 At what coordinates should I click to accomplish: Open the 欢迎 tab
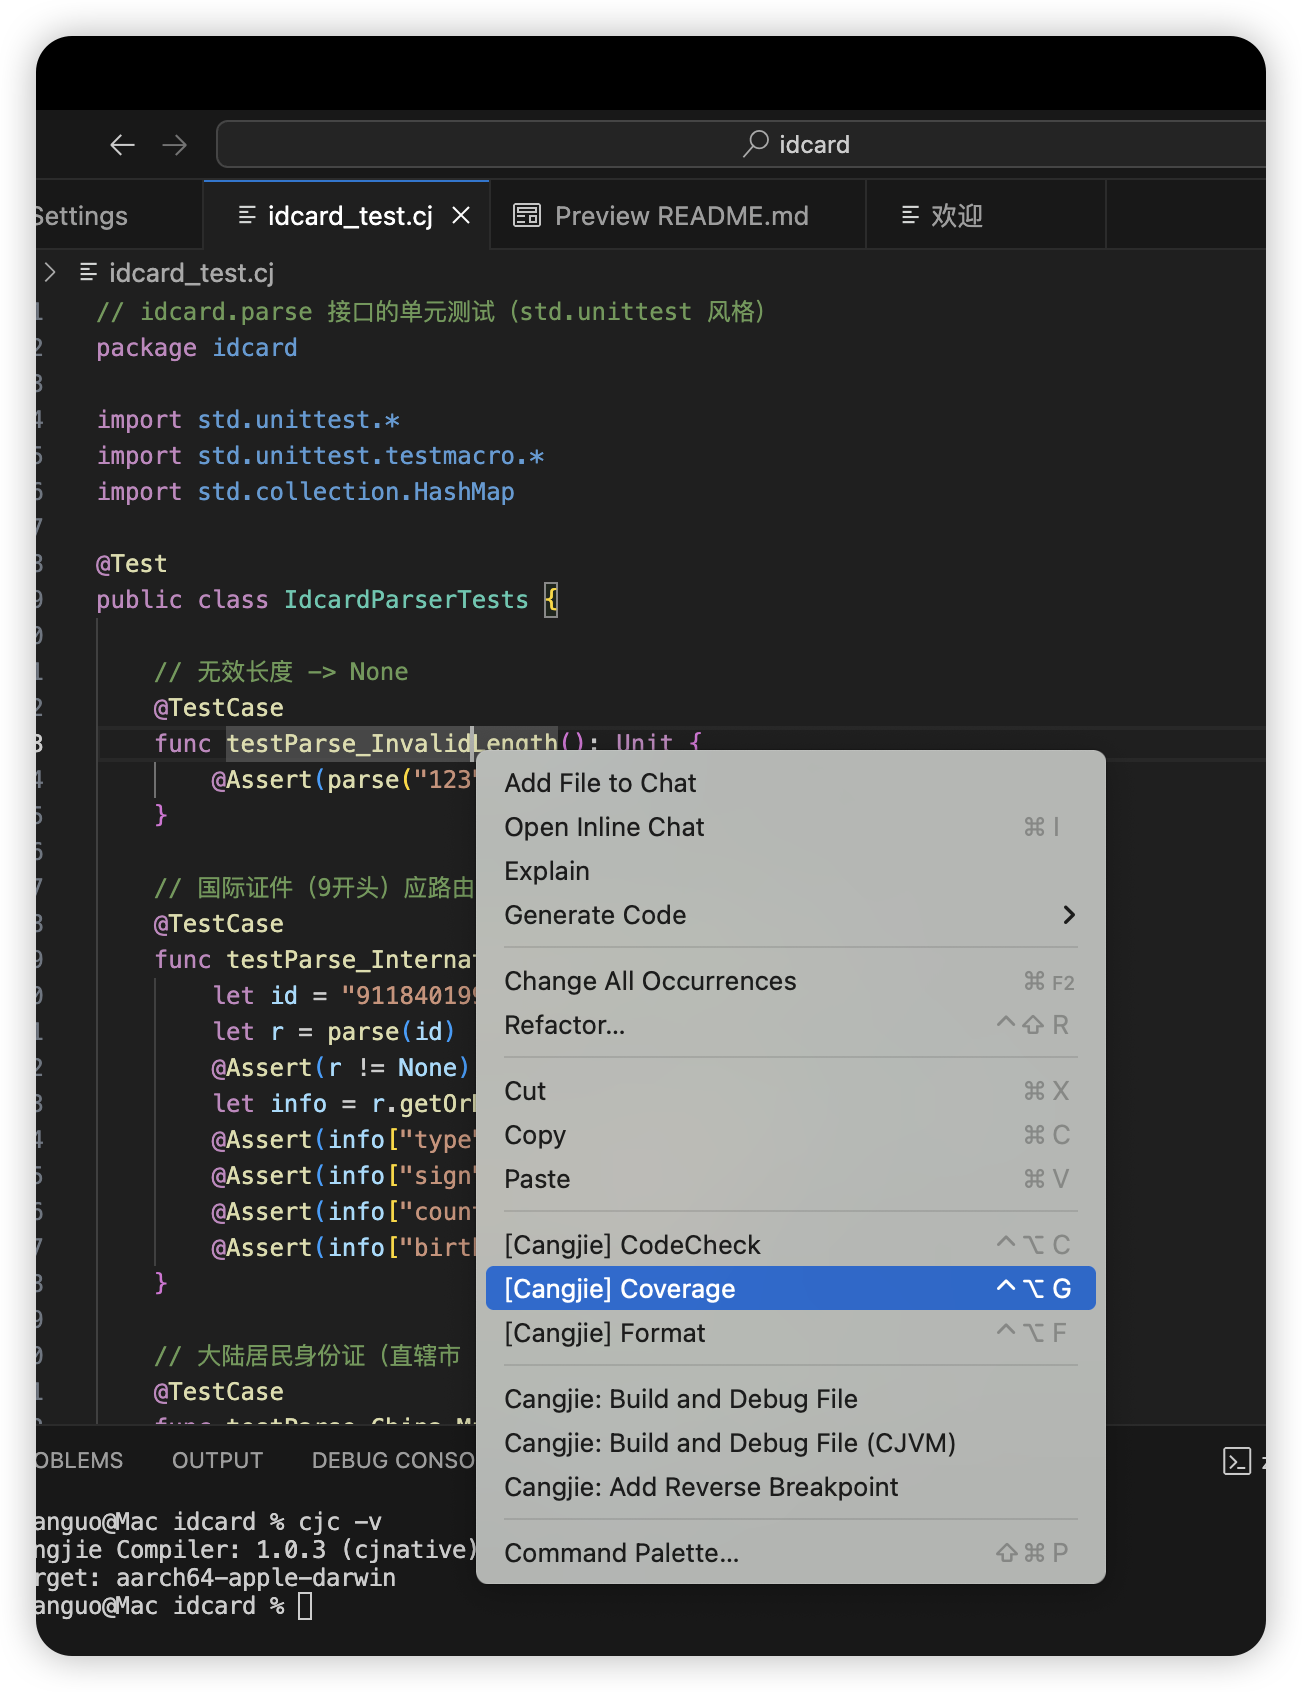[986, 215]
